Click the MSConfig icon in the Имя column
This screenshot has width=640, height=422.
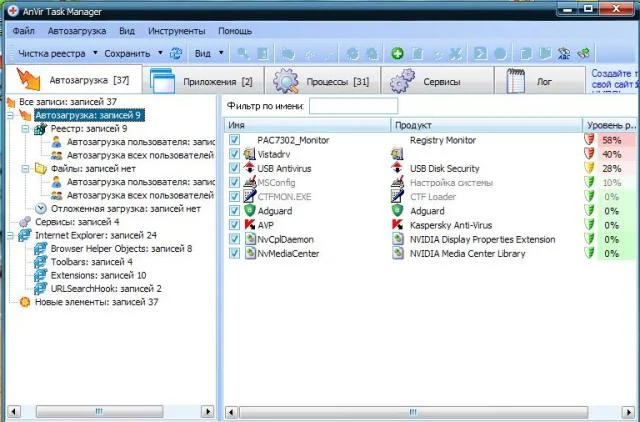[x=249, y=182]
